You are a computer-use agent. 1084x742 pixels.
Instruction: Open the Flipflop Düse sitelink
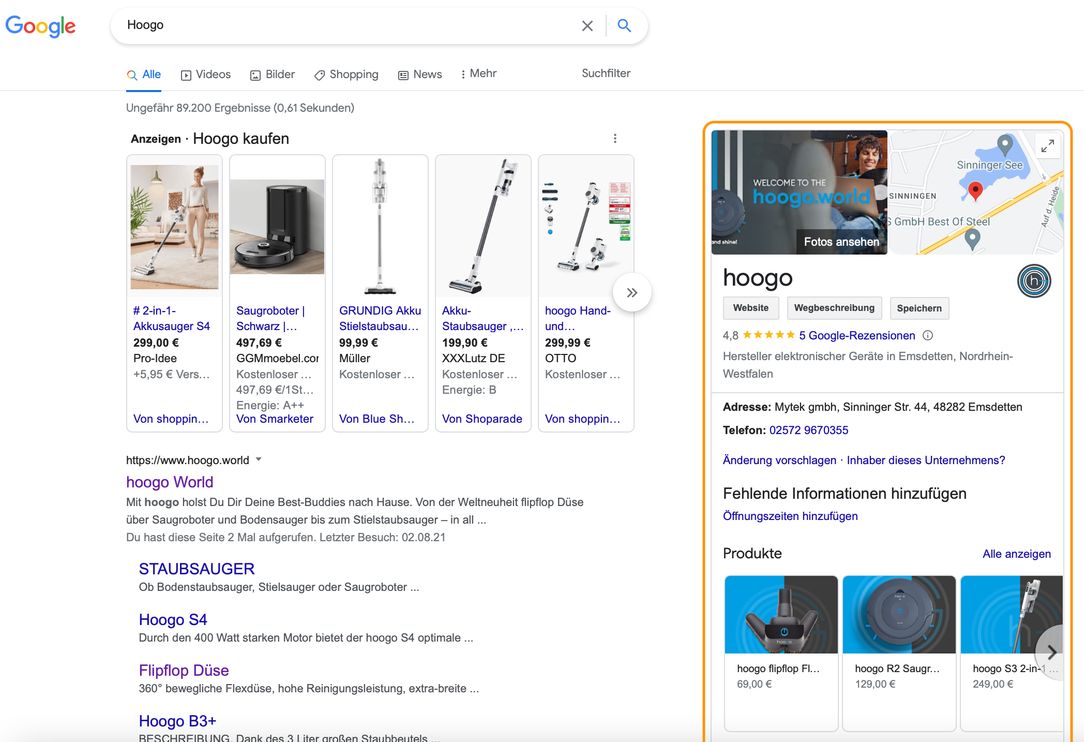coord(184,670)
